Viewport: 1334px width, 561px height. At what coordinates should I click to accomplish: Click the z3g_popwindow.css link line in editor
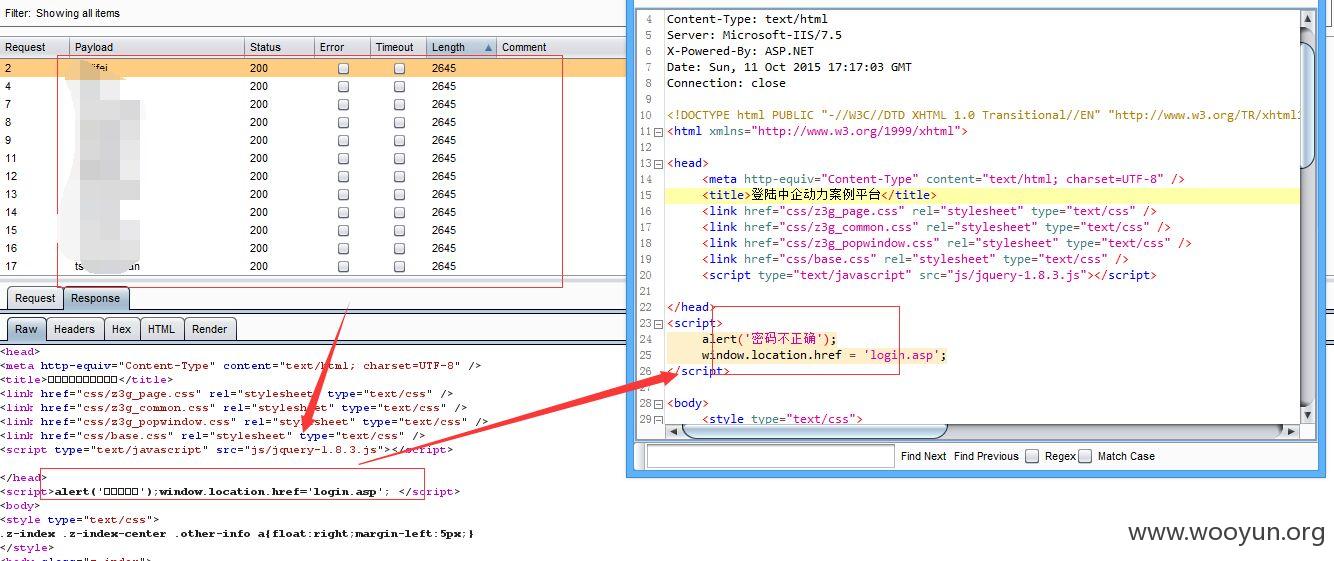pos(947,243)
